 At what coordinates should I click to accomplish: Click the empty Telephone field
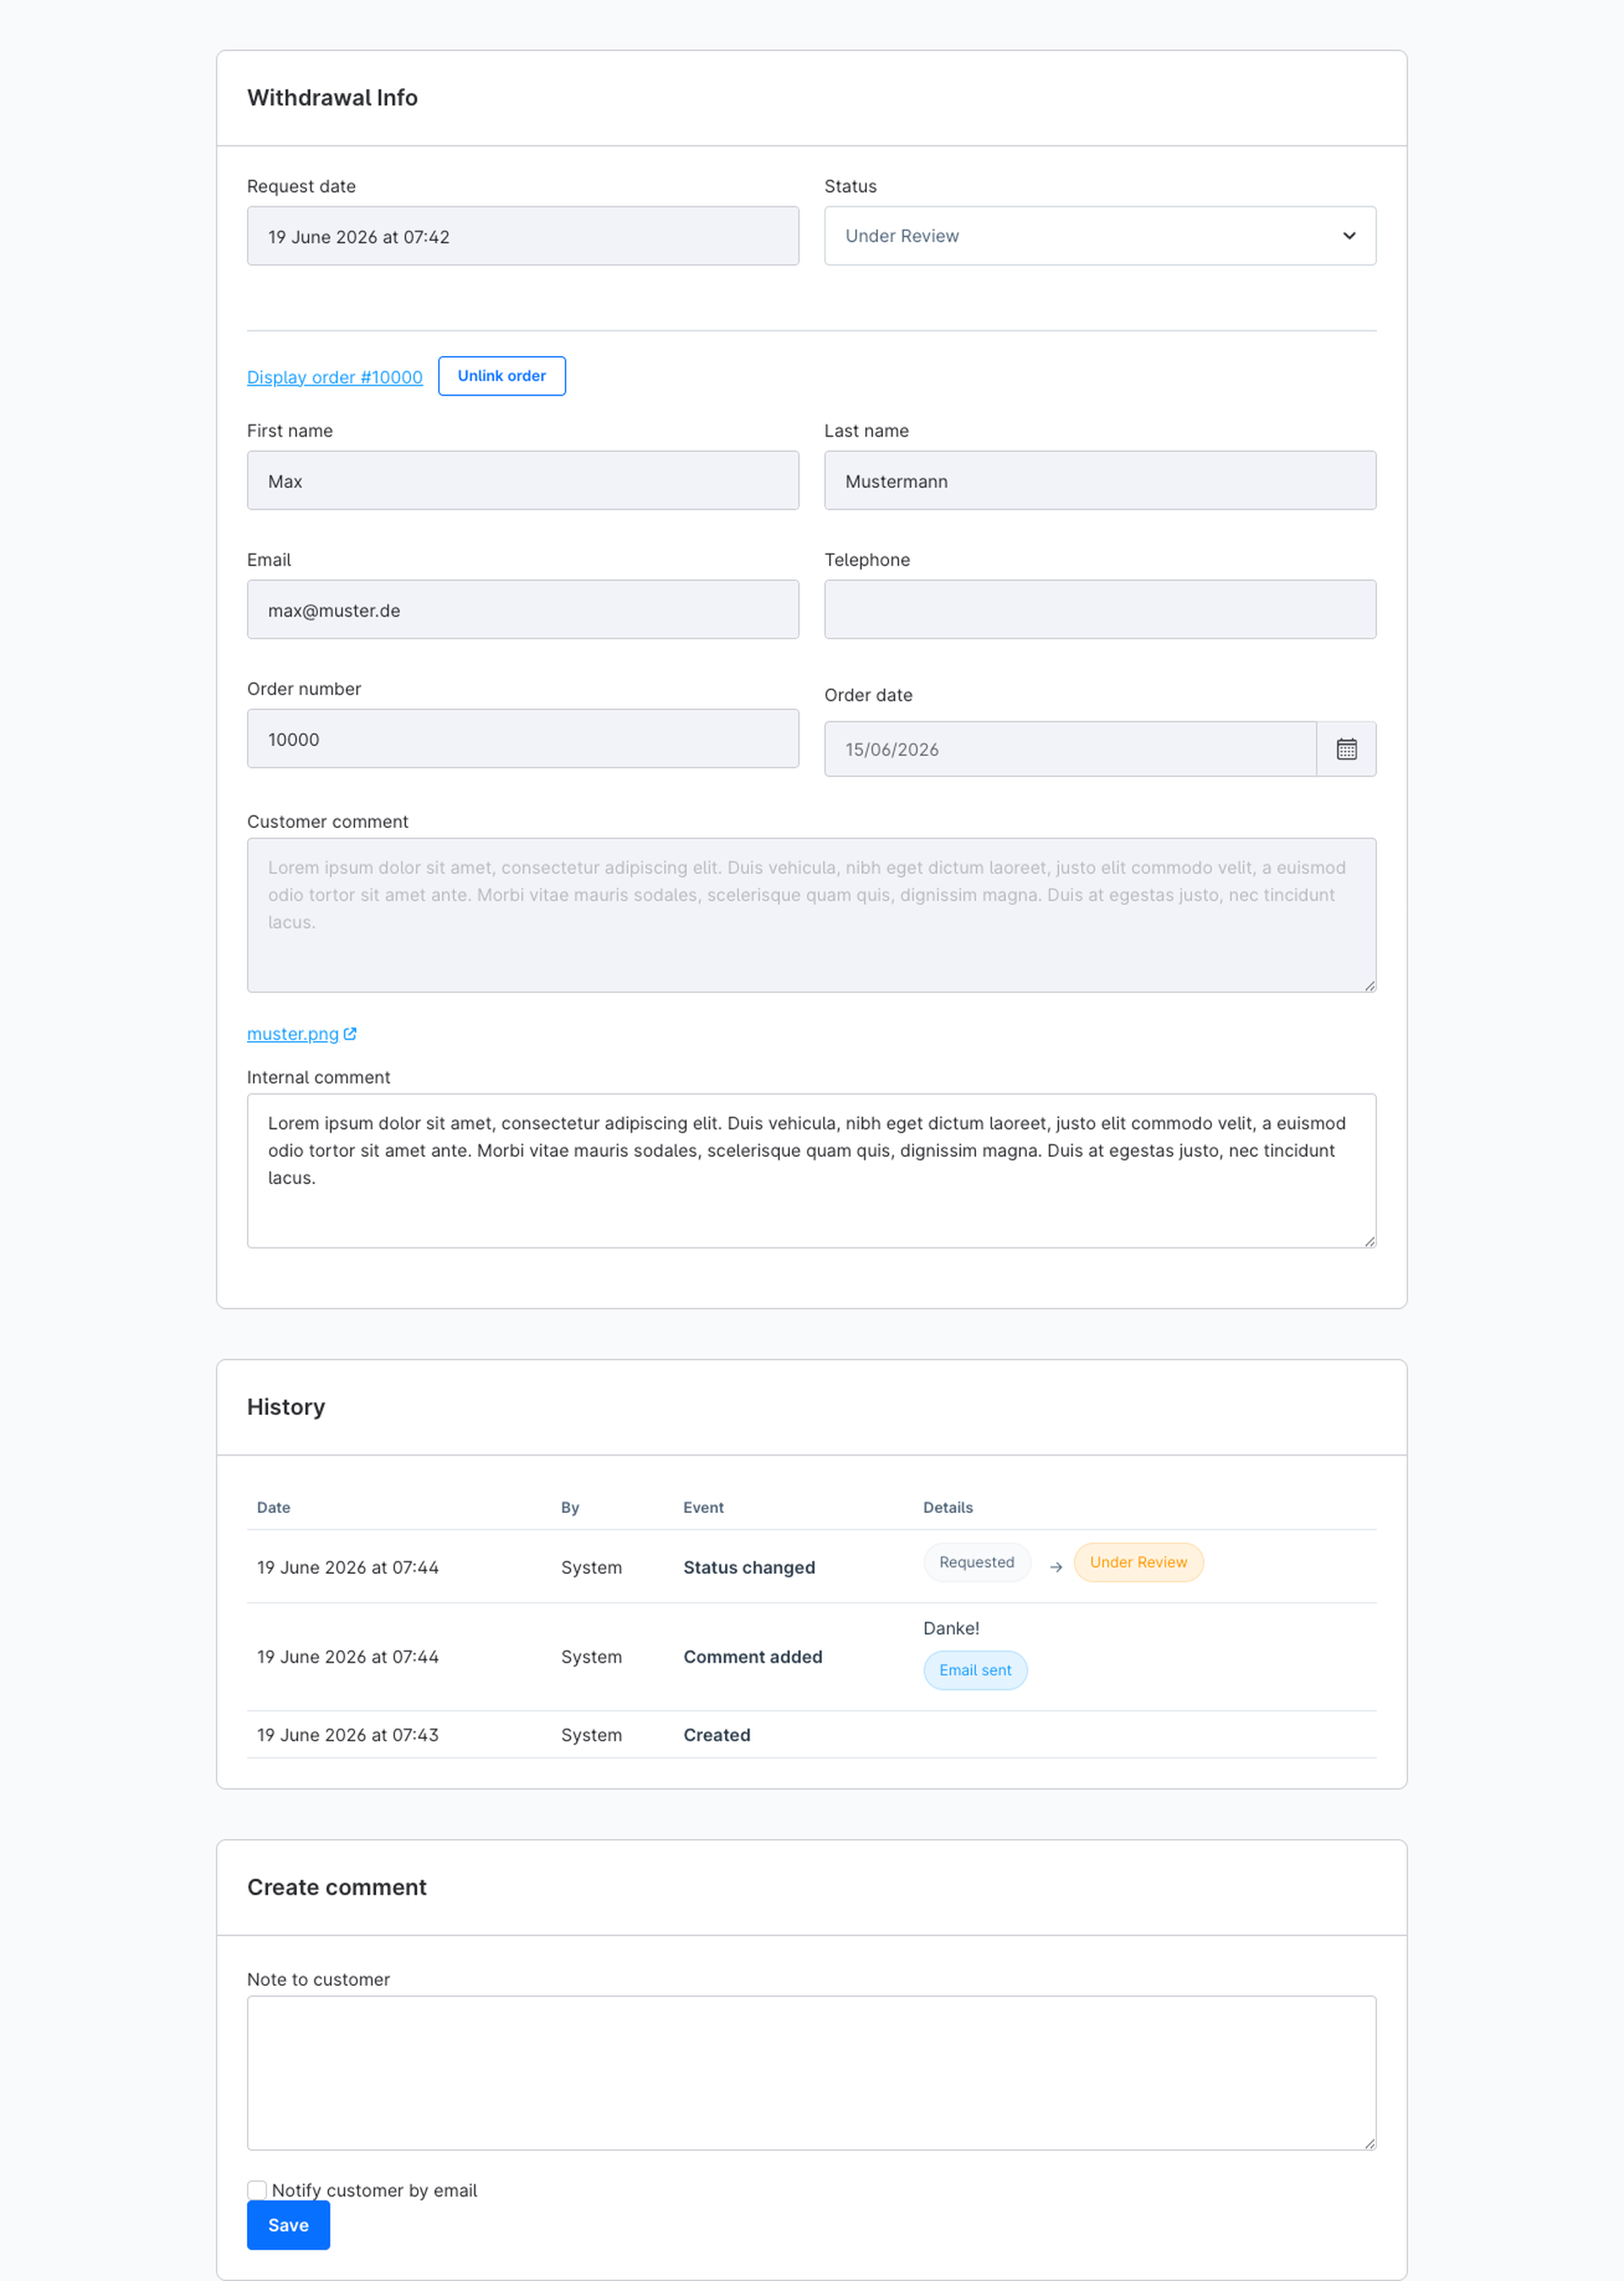point(1100,609)
